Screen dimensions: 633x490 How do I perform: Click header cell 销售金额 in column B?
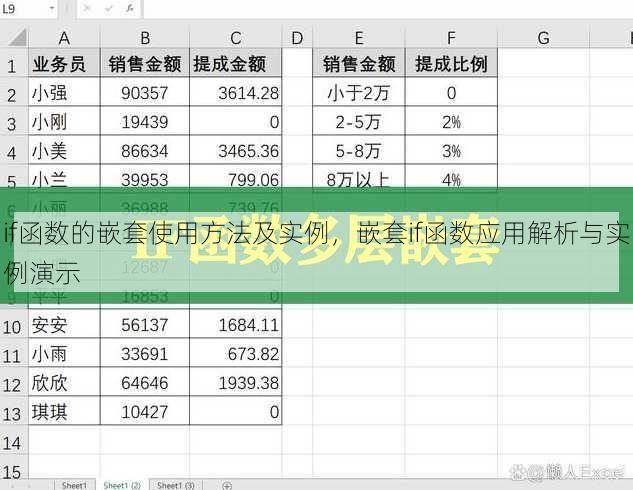pos(145,64)
